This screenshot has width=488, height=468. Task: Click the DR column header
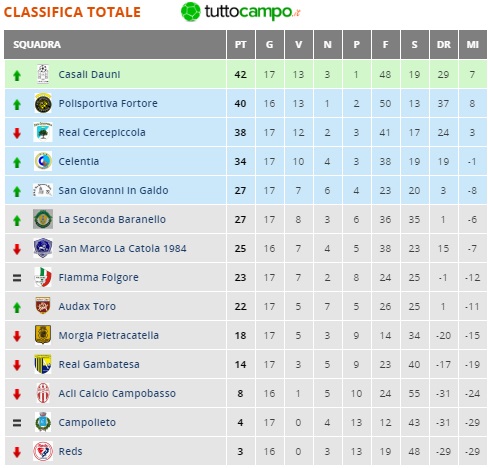click(444, 44)
